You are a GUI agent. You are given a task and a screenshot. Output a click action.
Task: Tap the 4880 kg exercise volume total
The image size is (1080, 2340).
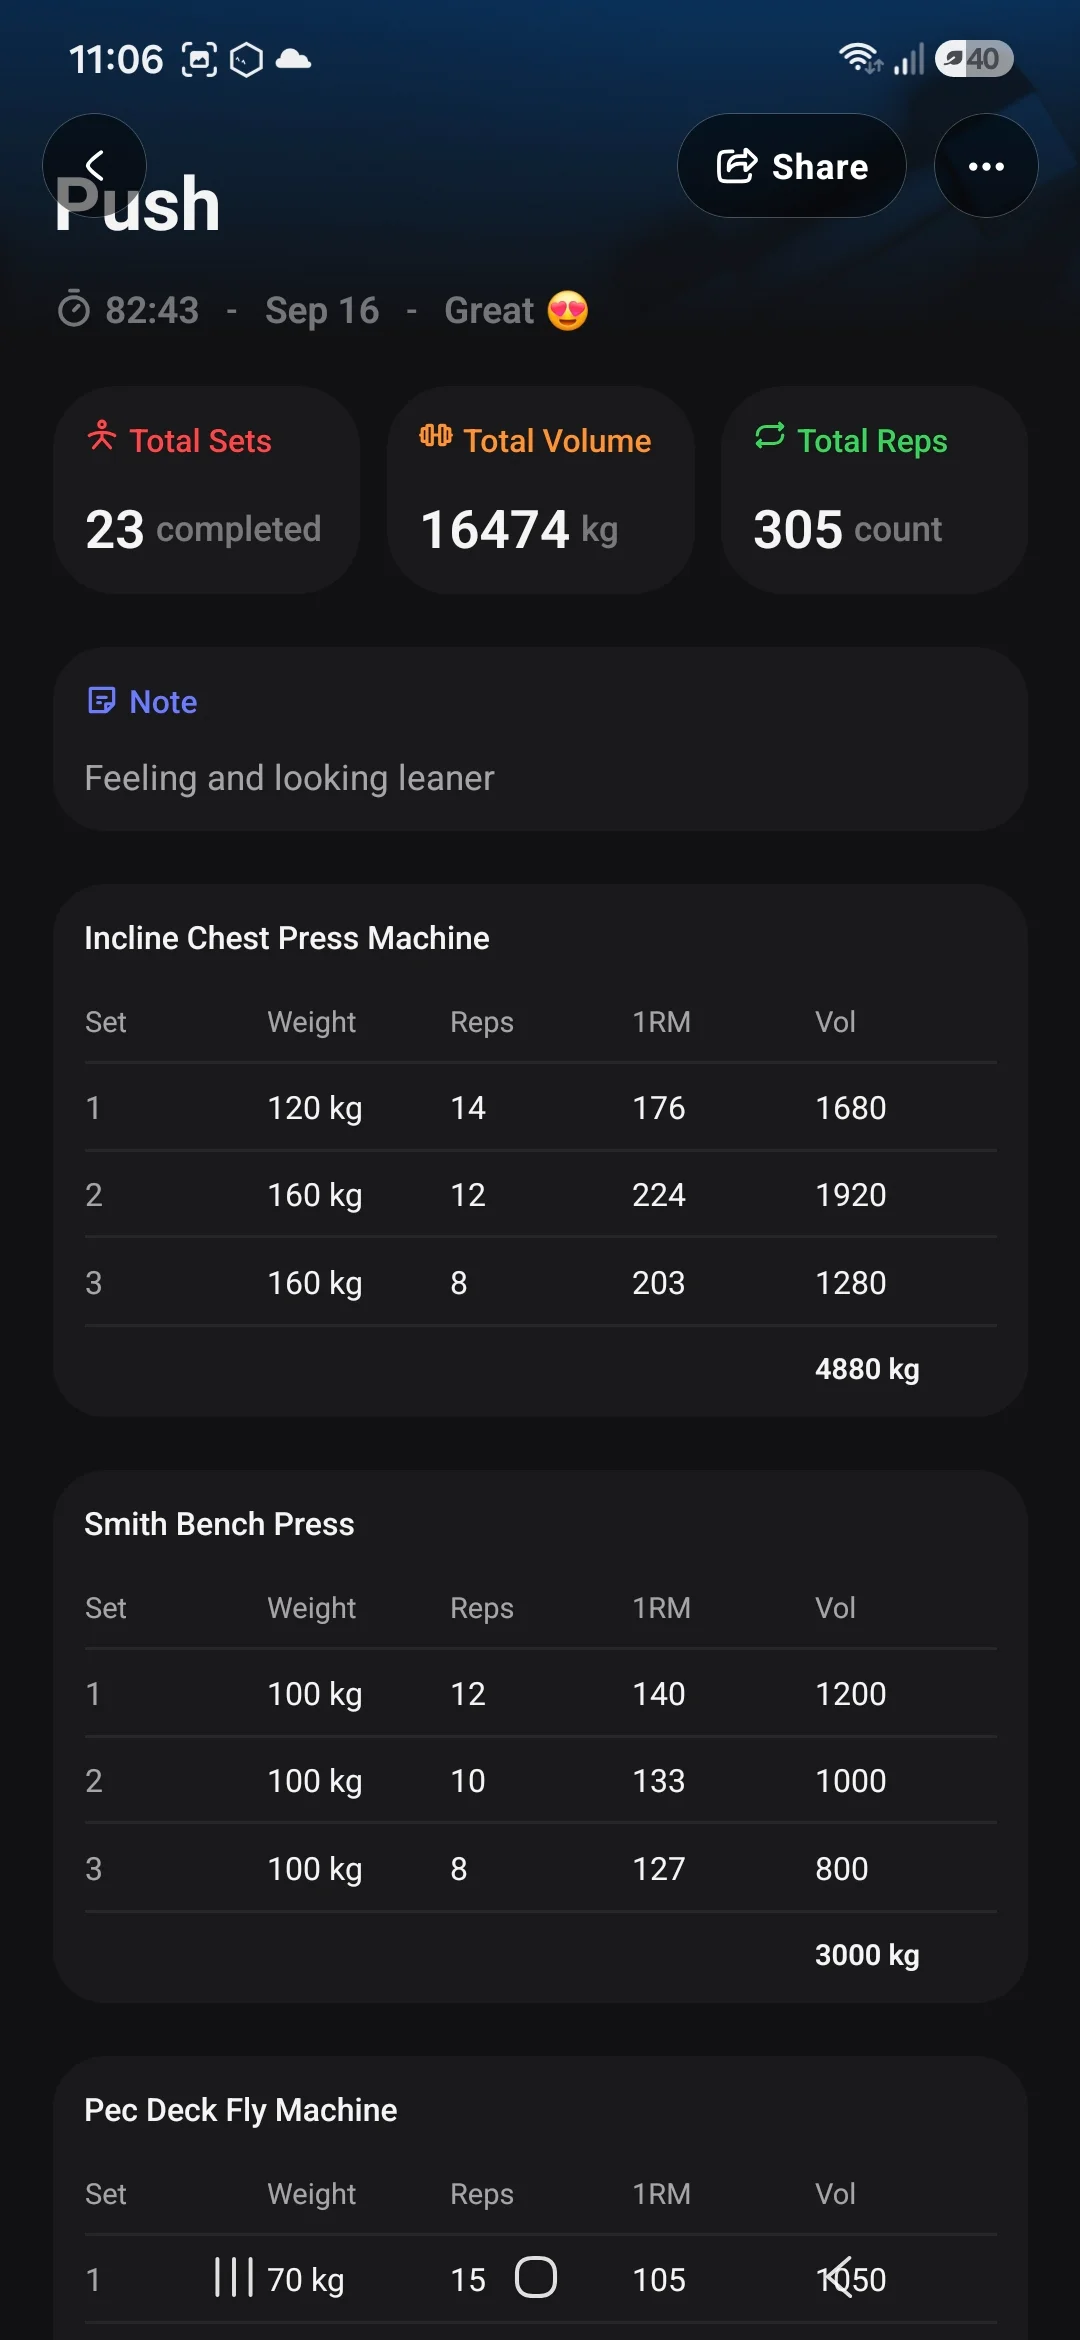(867, 1369)
